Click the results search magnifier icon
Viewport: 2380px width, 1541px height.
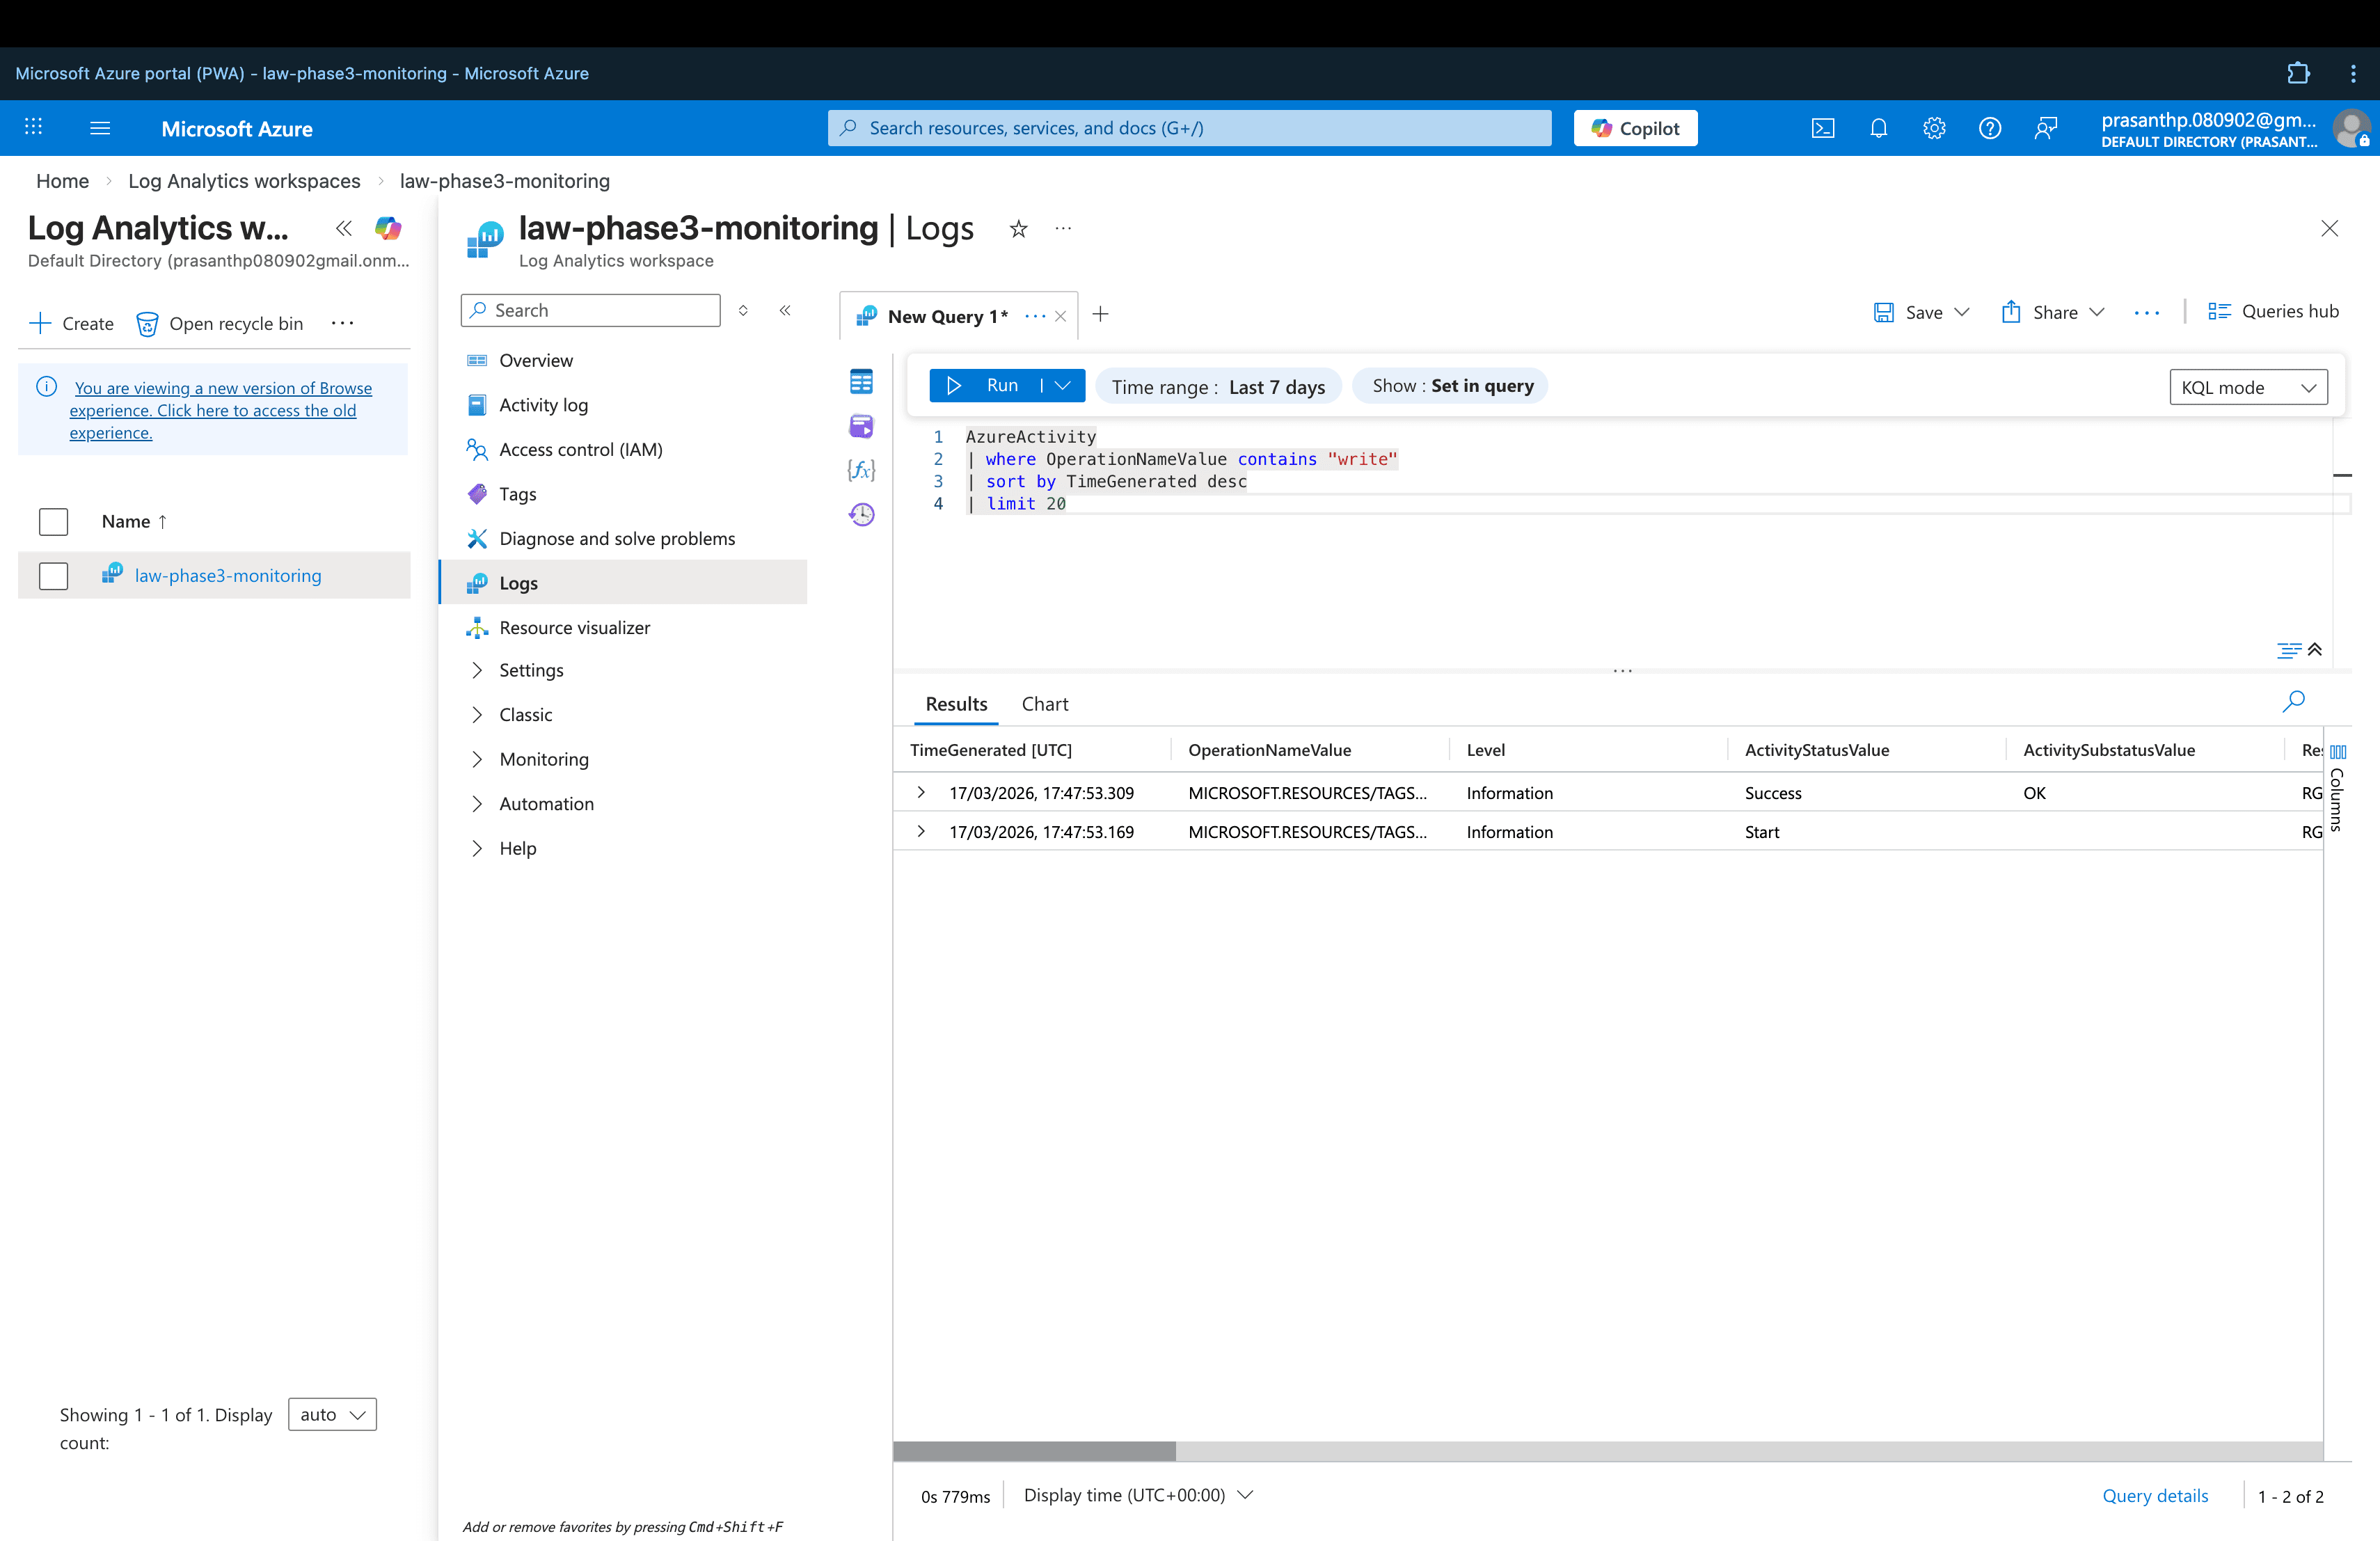(2293, 701)
